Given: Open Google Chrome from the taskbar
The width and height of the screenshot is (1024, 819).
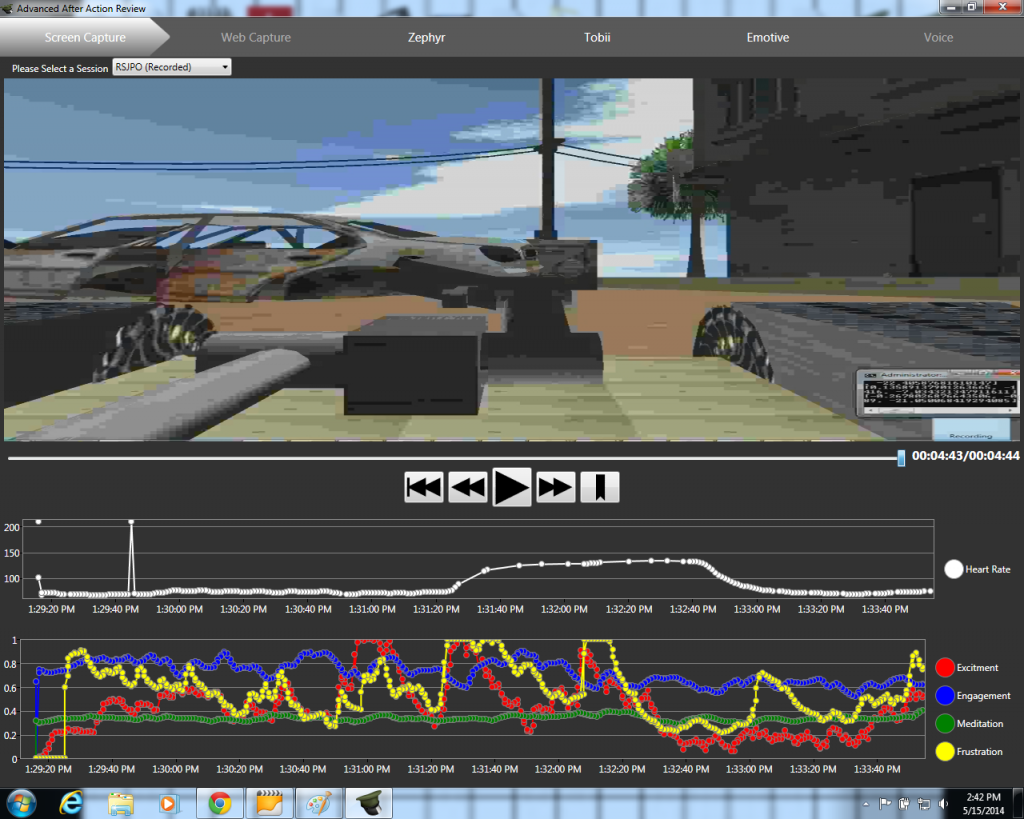Looking at the screenshot, I should (x=220, y=803).
